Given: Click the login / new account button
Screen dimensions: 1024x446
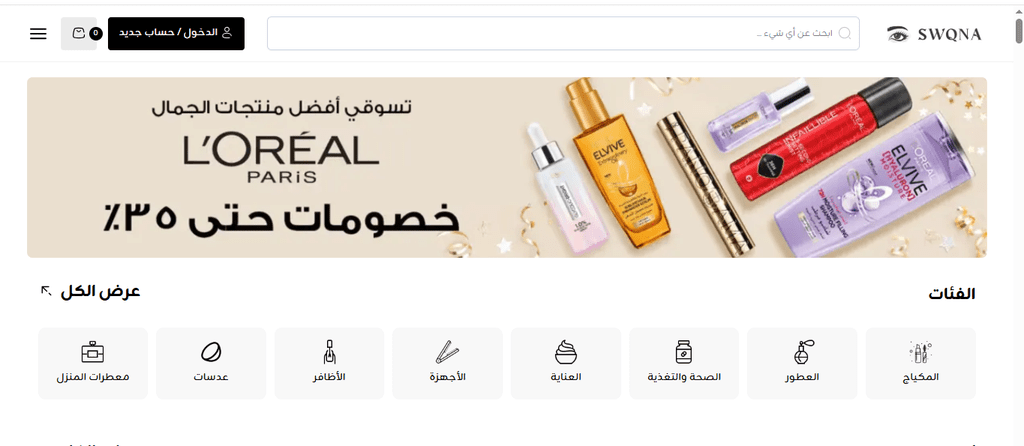Looking at the screenshot, I should click(176, 33).
